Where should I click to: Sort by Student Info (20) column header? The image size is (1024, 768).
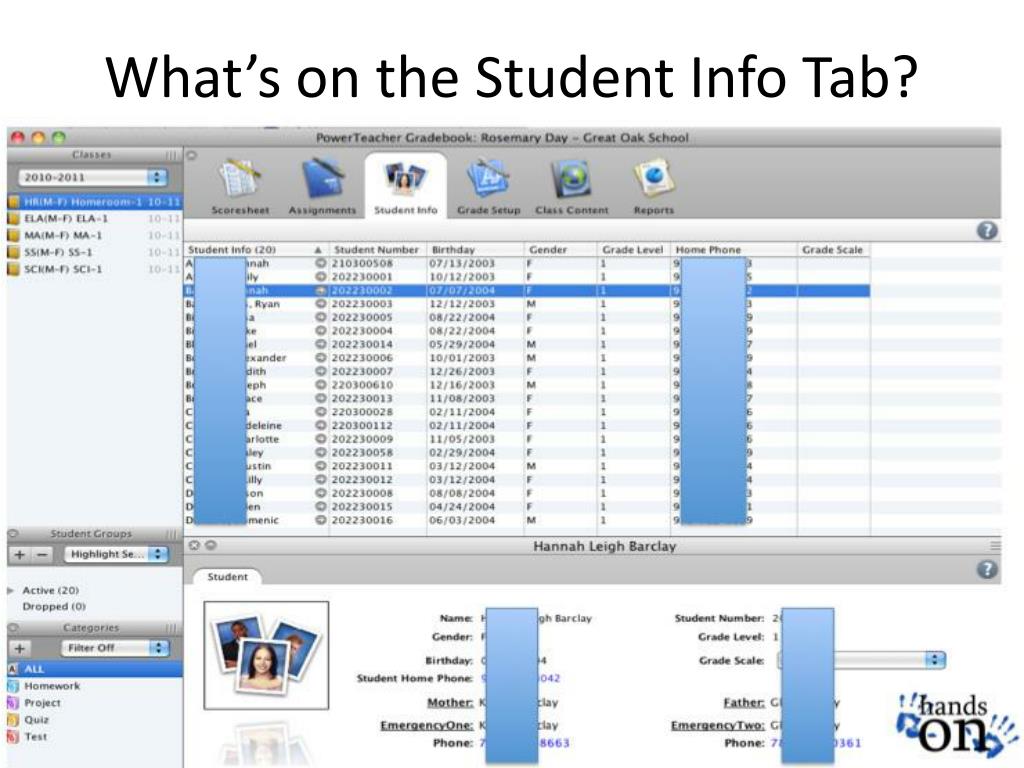coord(255,249)
